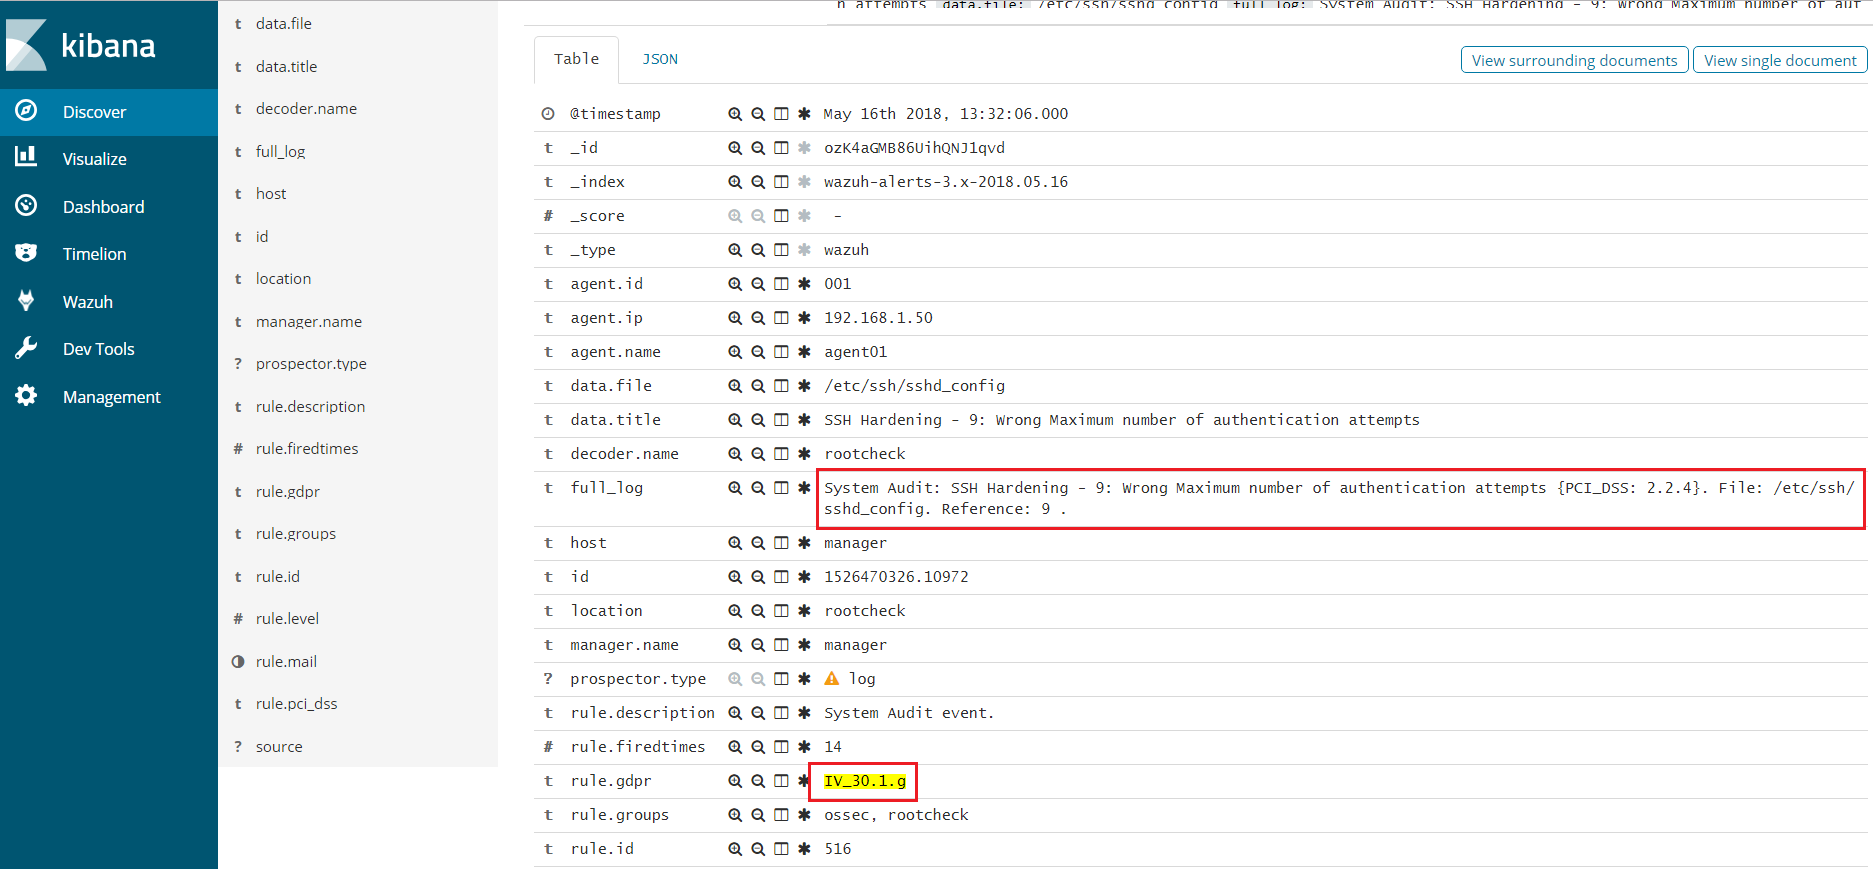Select manager.name in the field list
1873x869 pixels.
pyautogui.click(x=308, y=322)
